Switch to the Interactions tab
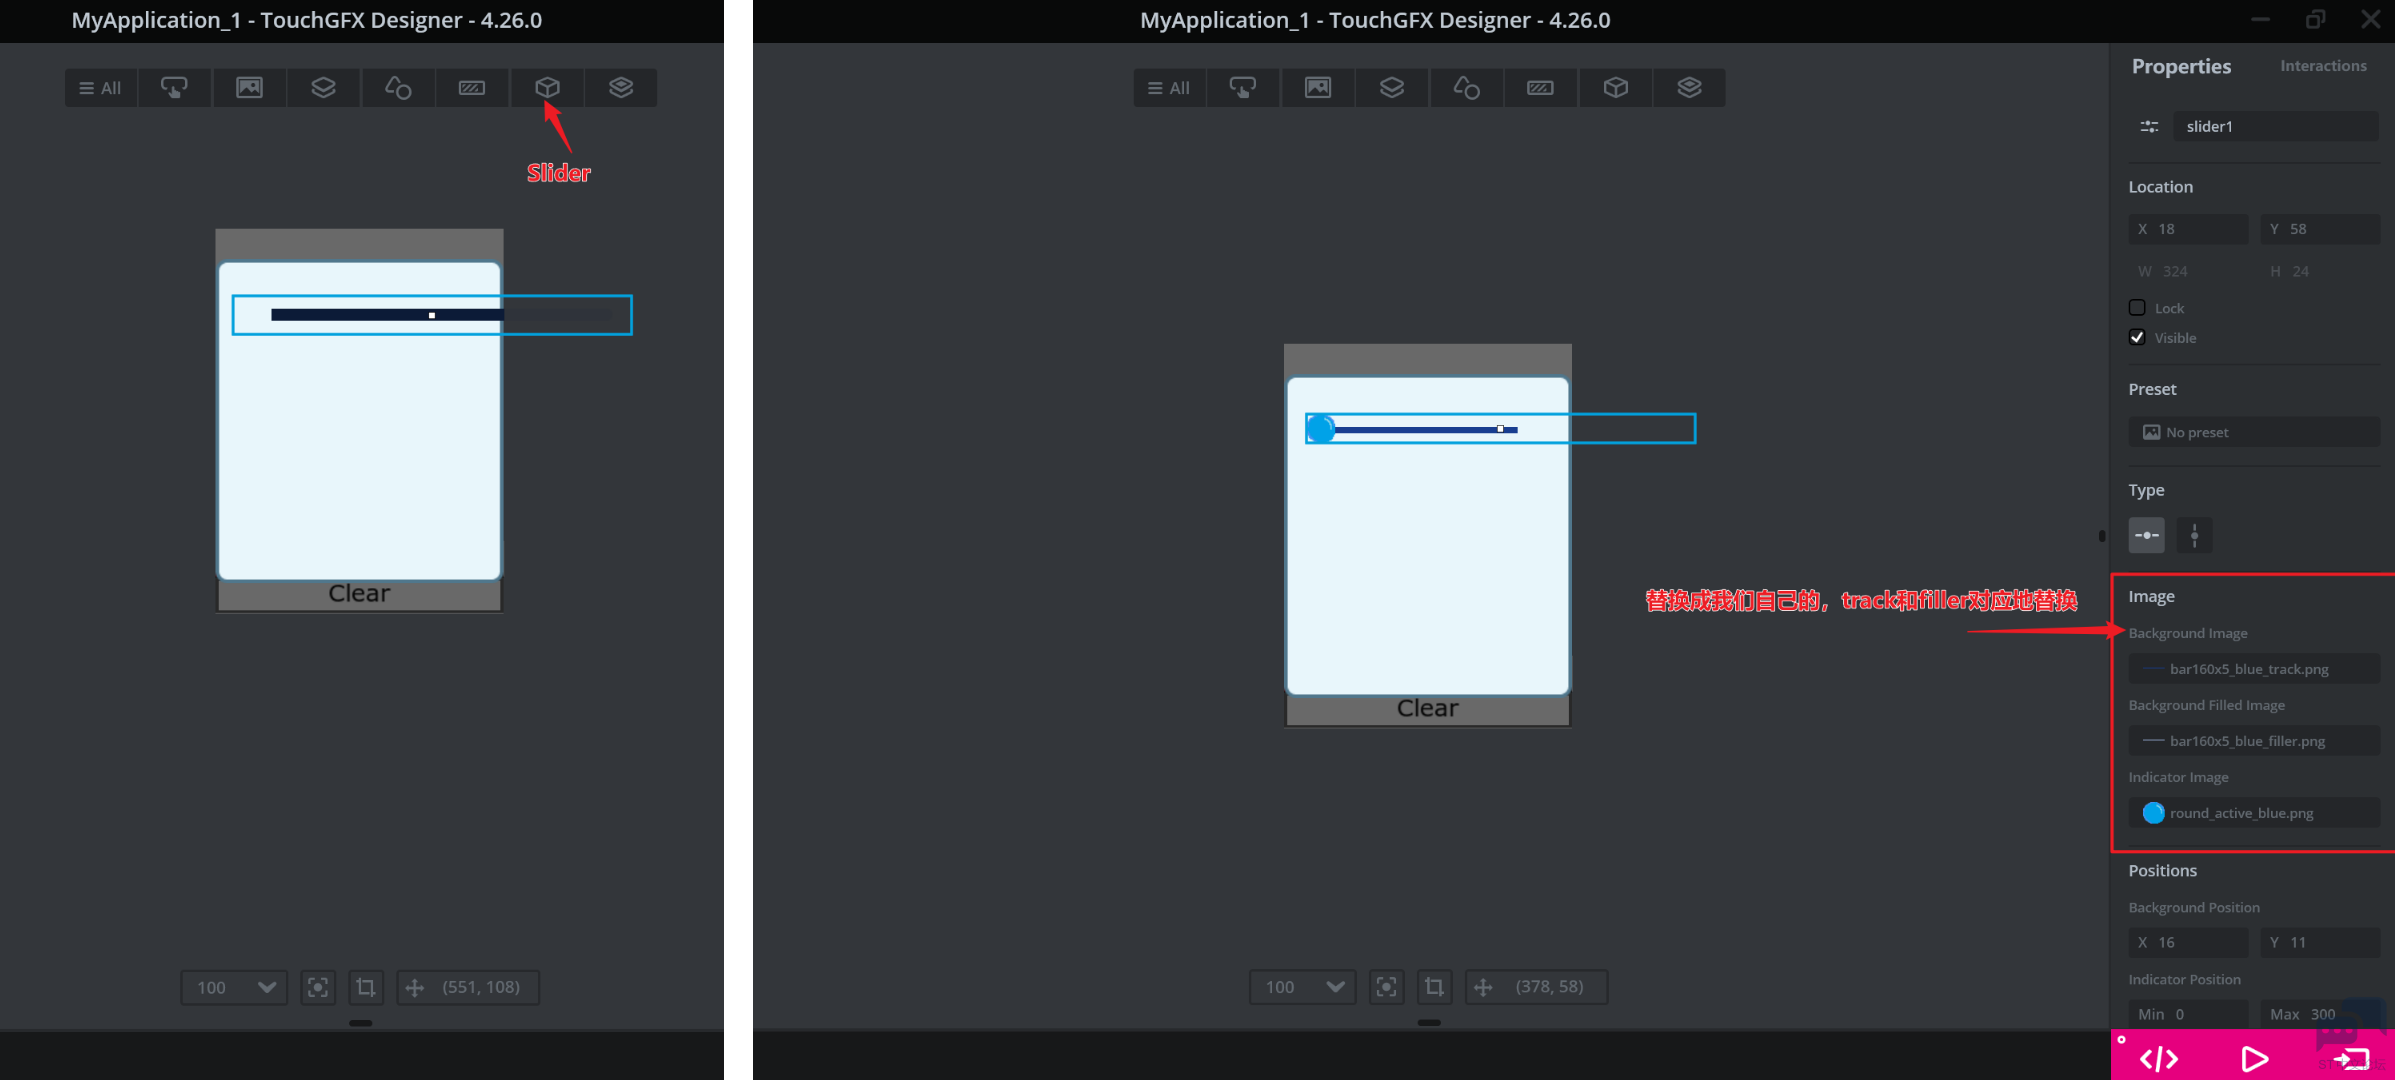 tap(2322, 66)
